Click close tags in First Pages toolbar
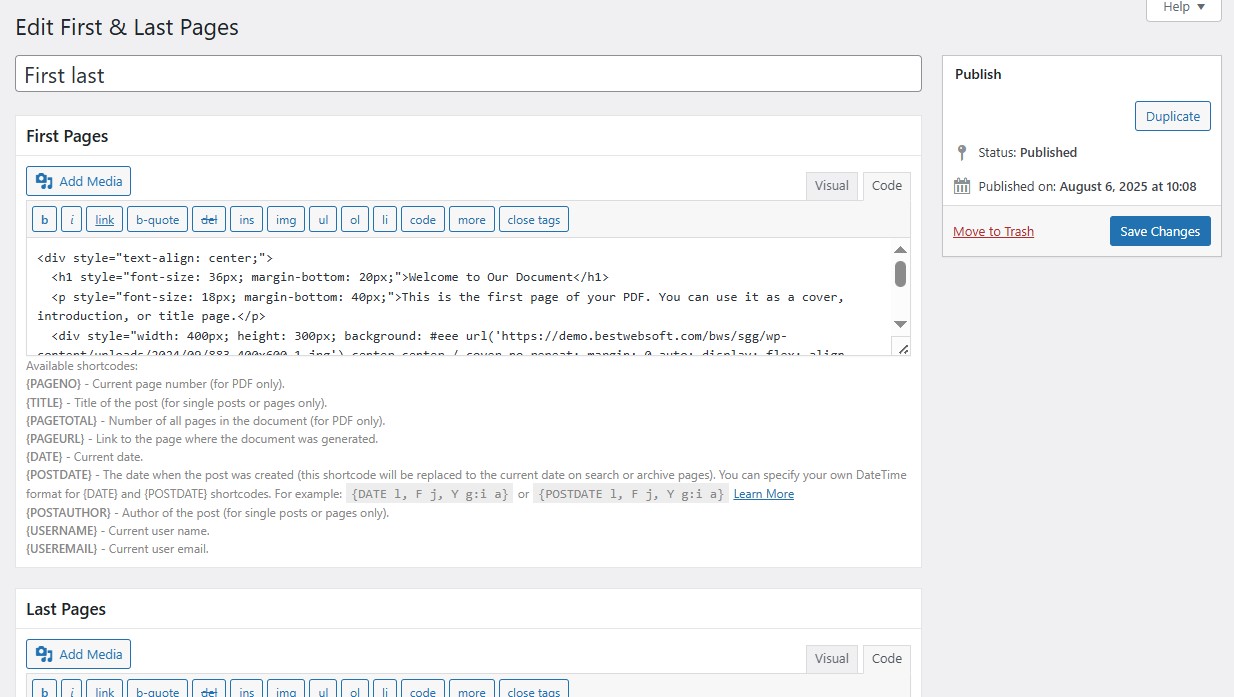 coord(534,219)
